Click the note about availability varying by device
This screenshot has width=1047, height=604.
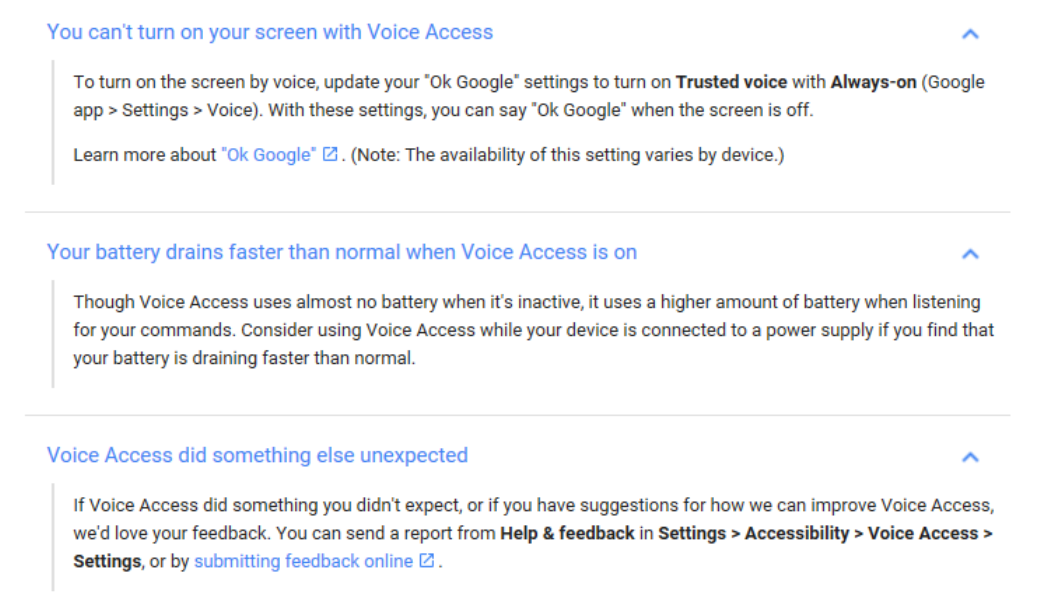coord(568,155)
